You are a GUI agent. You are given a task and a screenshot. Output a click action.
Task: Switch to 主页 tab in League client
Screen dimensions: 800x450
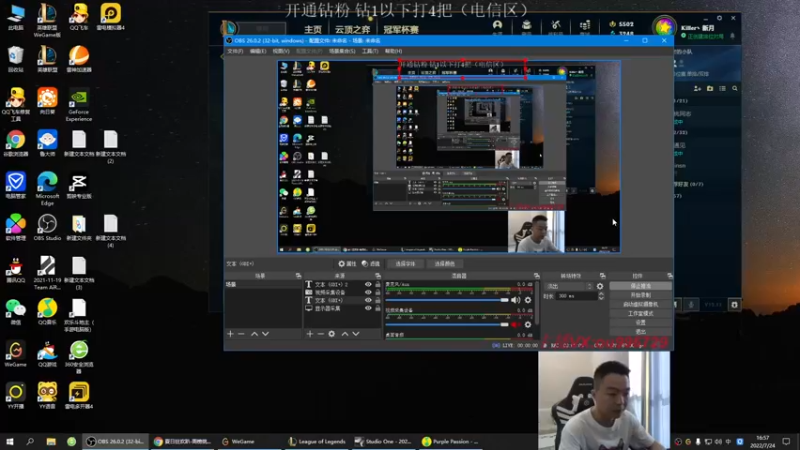[x=313, y=30]
